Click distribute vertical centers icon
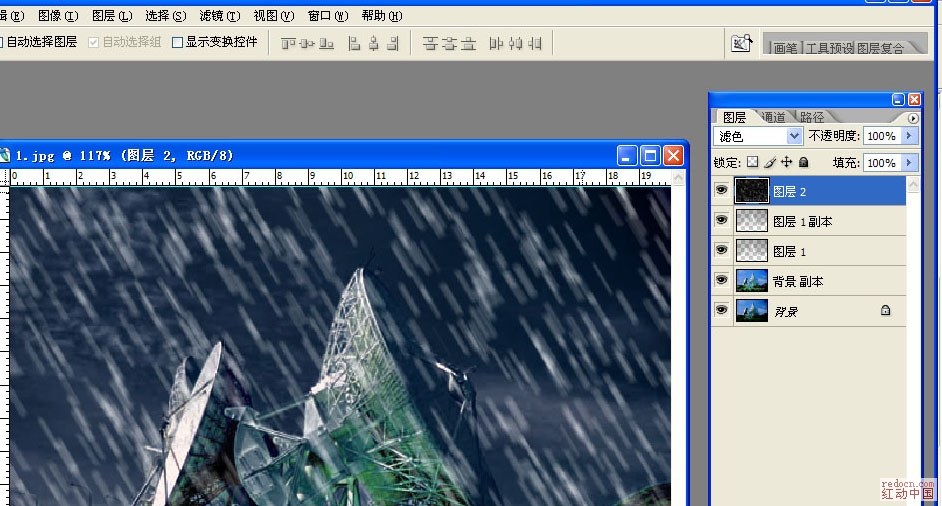 (x=449, y=43)
